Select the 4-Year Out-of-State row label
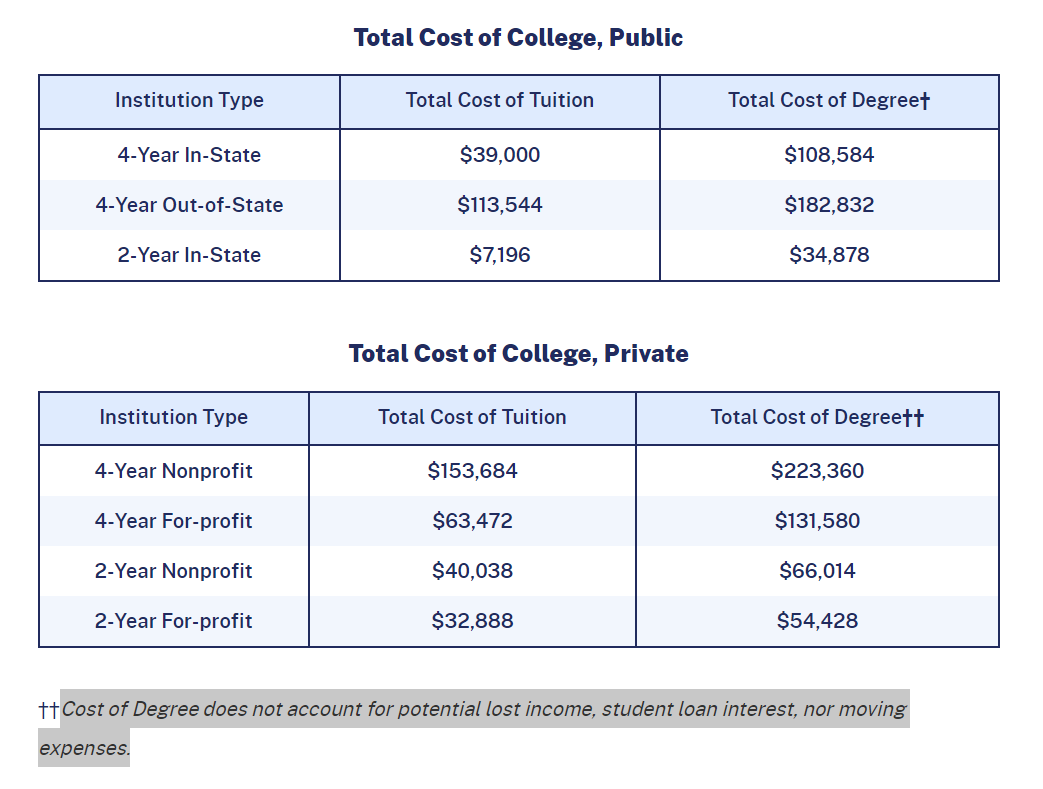Screen dimensions: 1043x789 pyautogui.click(x=189, y=205)
